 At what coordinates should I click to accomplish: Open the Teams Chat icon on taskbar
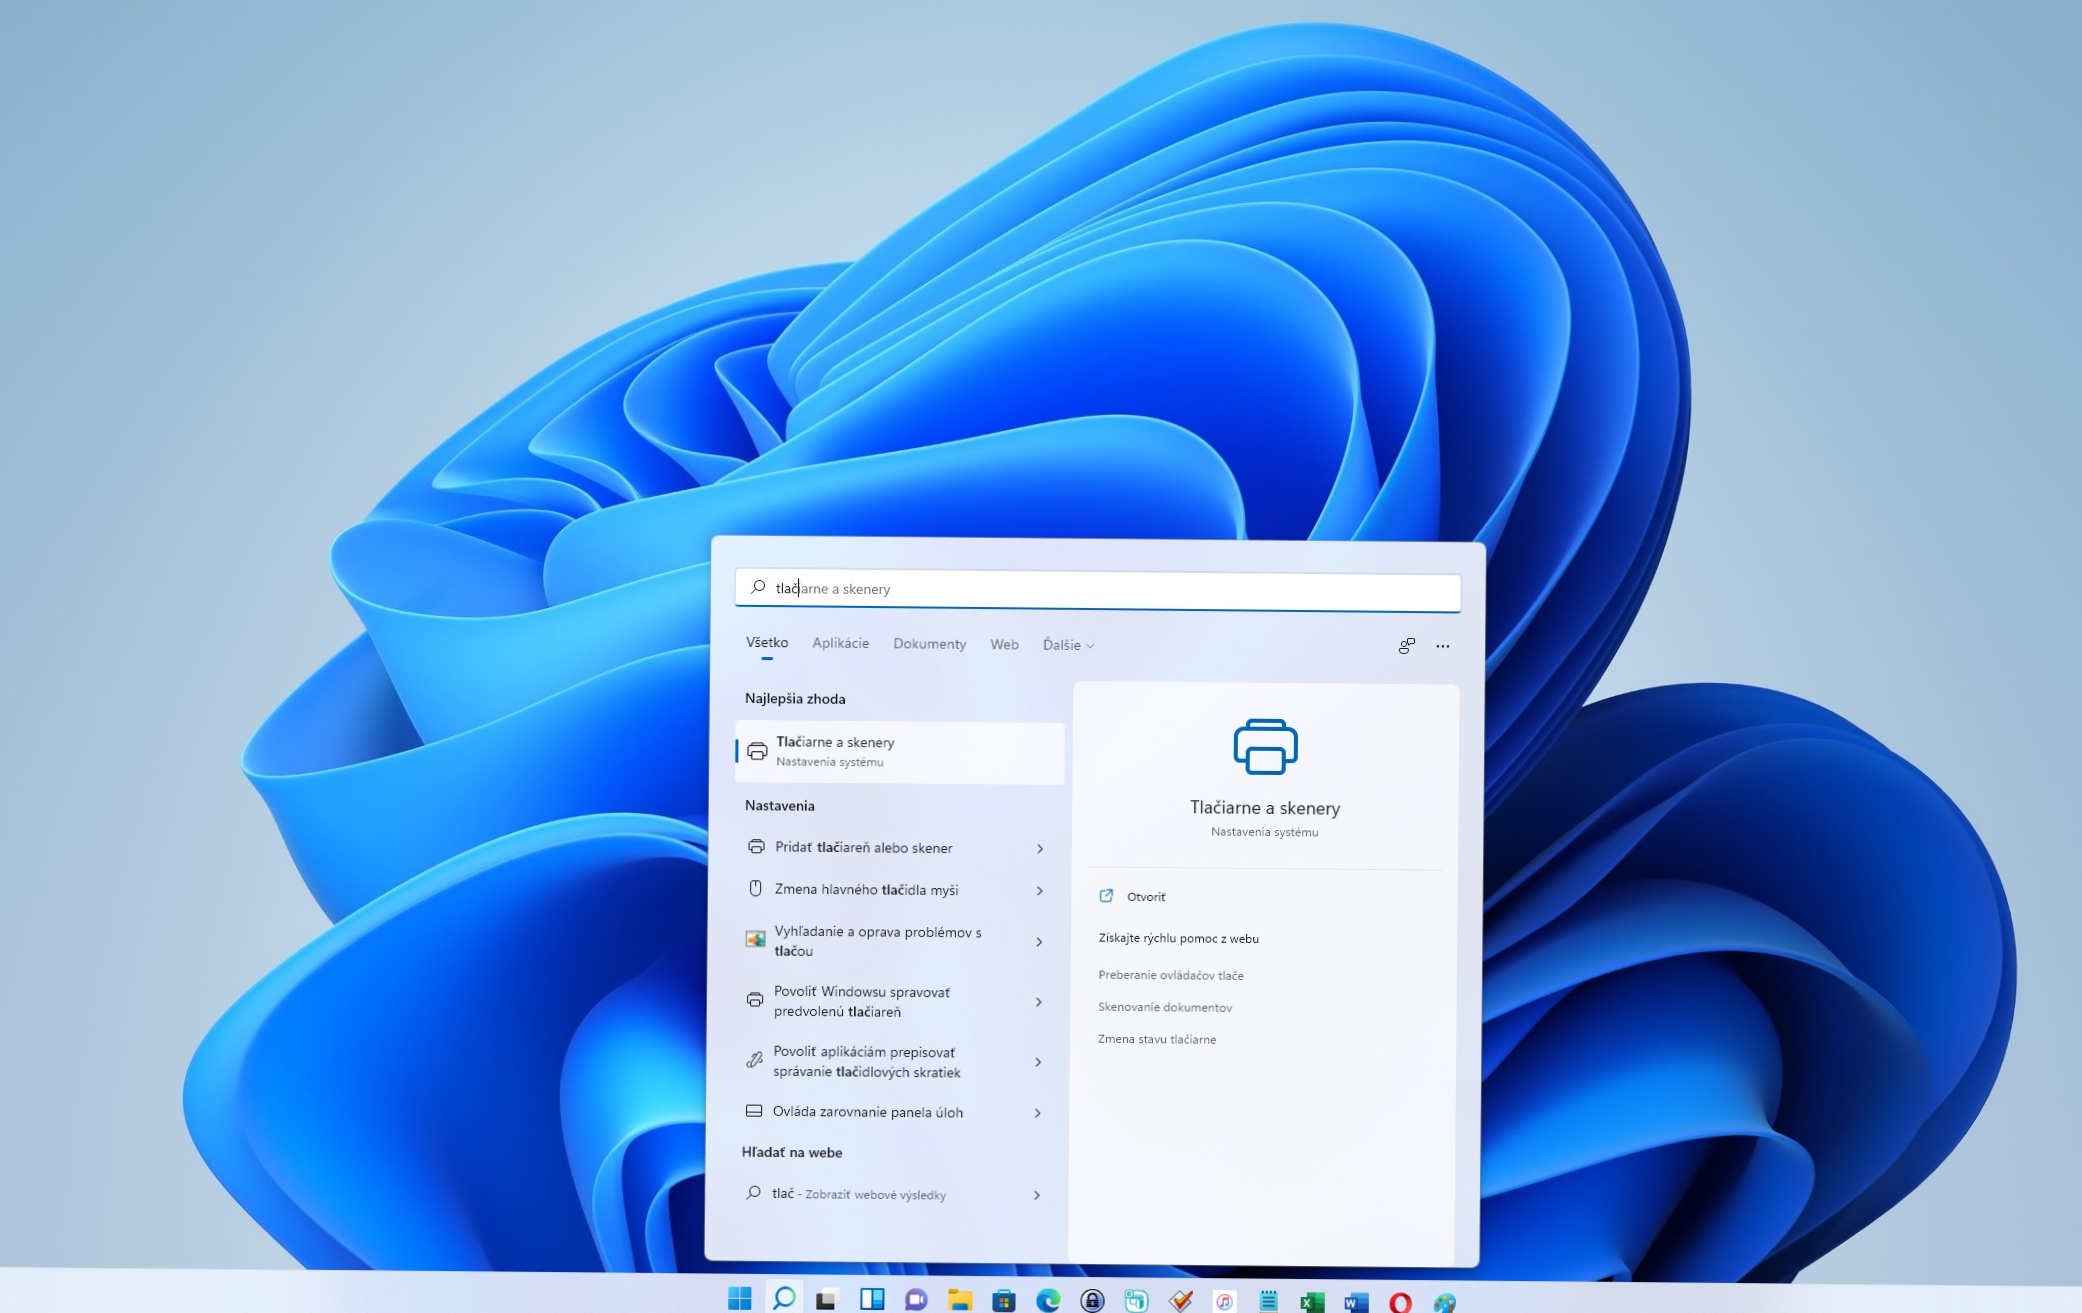coord(916,1300)
